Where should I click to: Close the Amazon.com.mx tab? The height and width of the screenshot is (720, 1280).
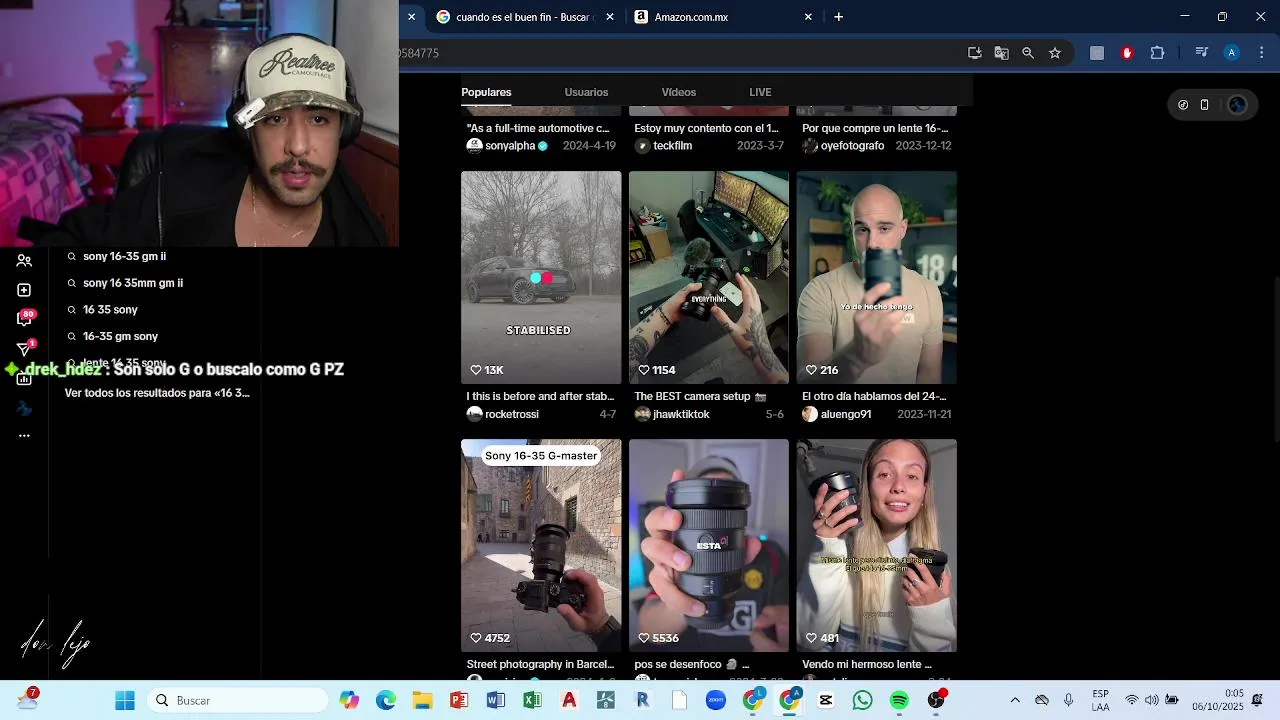tap(808, 17)
